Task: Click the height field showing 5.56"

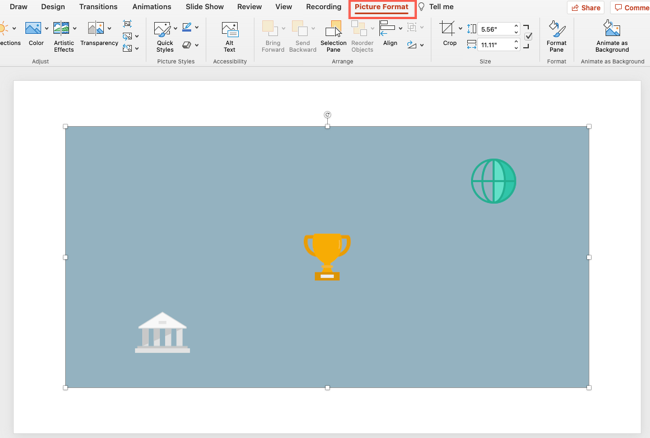Action: (494, 29)
